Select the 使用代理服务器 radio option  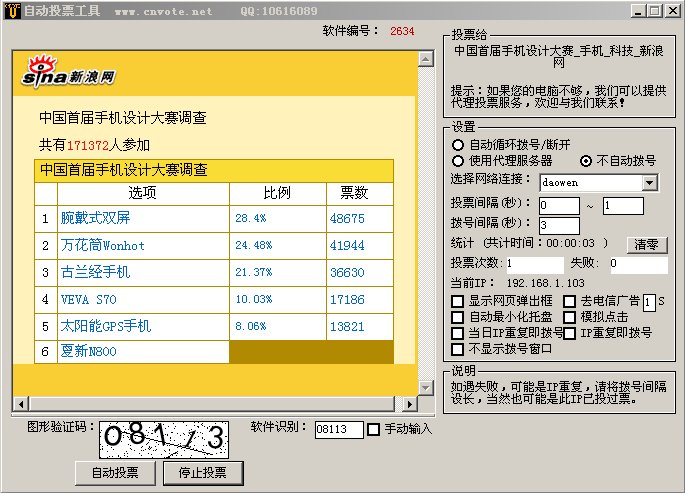click(458, 161)
